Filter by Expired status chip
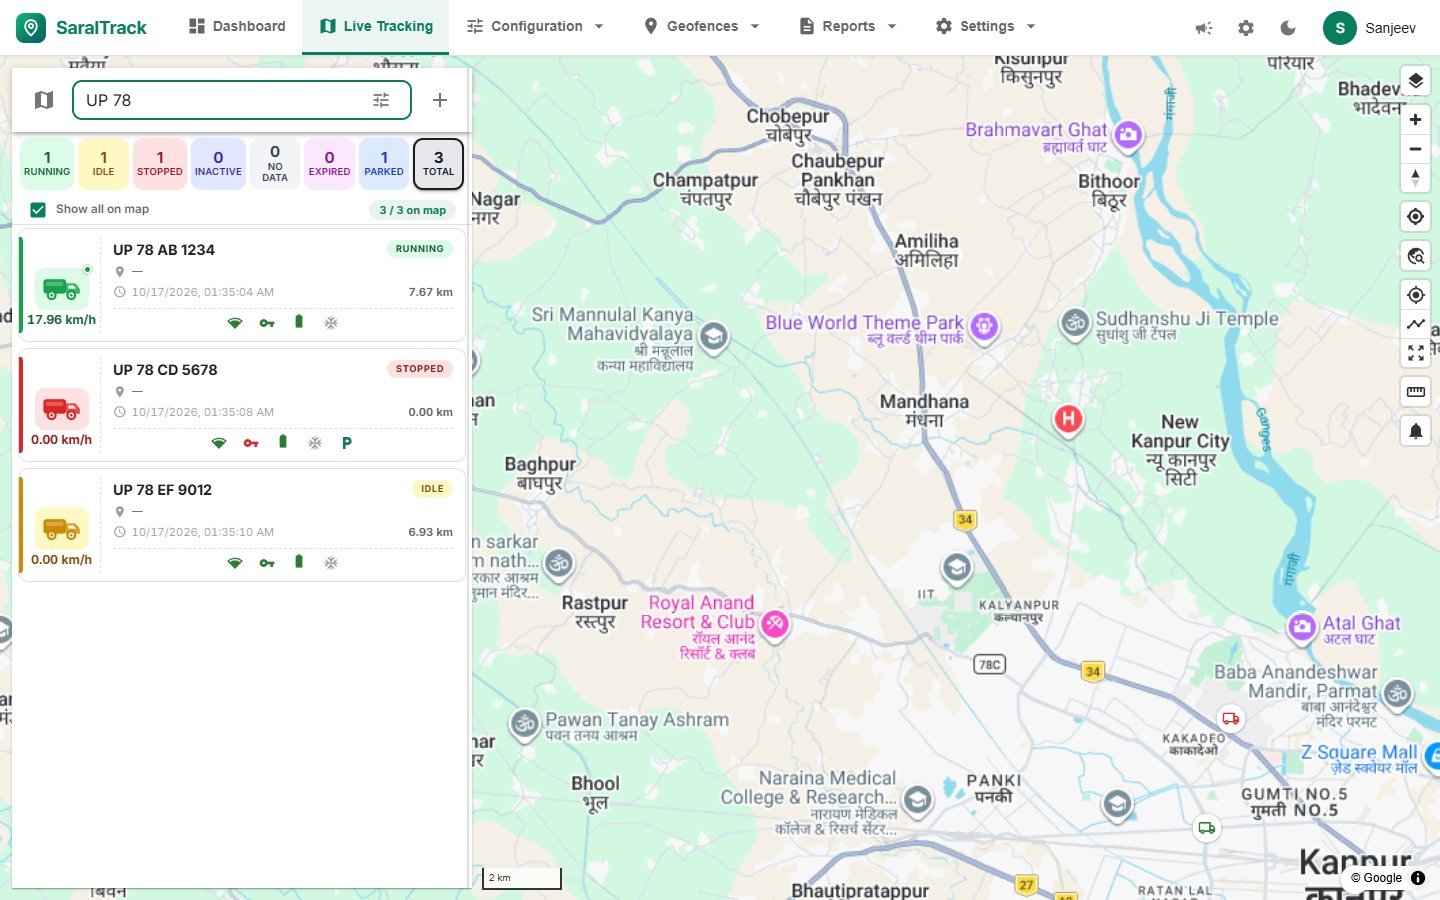The height and width of the screenshot is (900, 1440). tap(329, 164)
